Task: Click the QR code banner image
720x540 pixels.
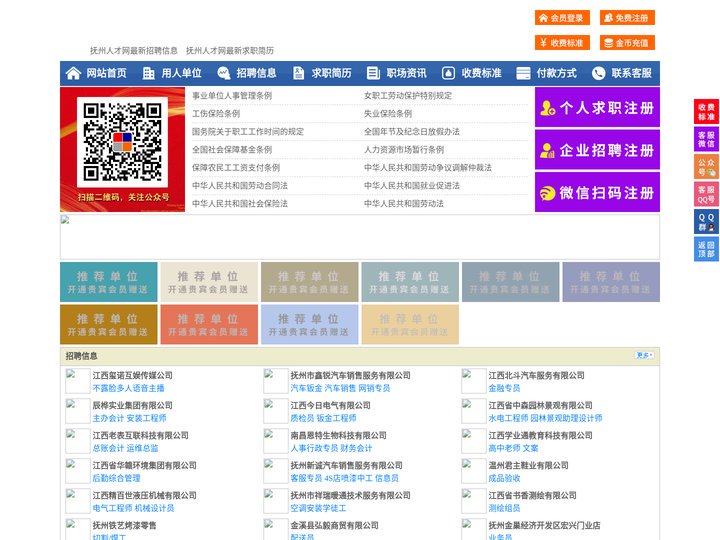Action: pyautogui.click(x=123, y=150)
